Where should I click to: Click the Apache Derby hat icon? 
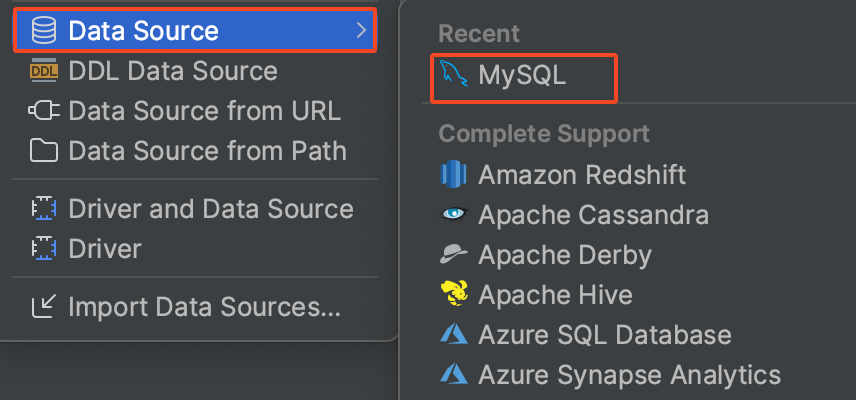[454, 255]
